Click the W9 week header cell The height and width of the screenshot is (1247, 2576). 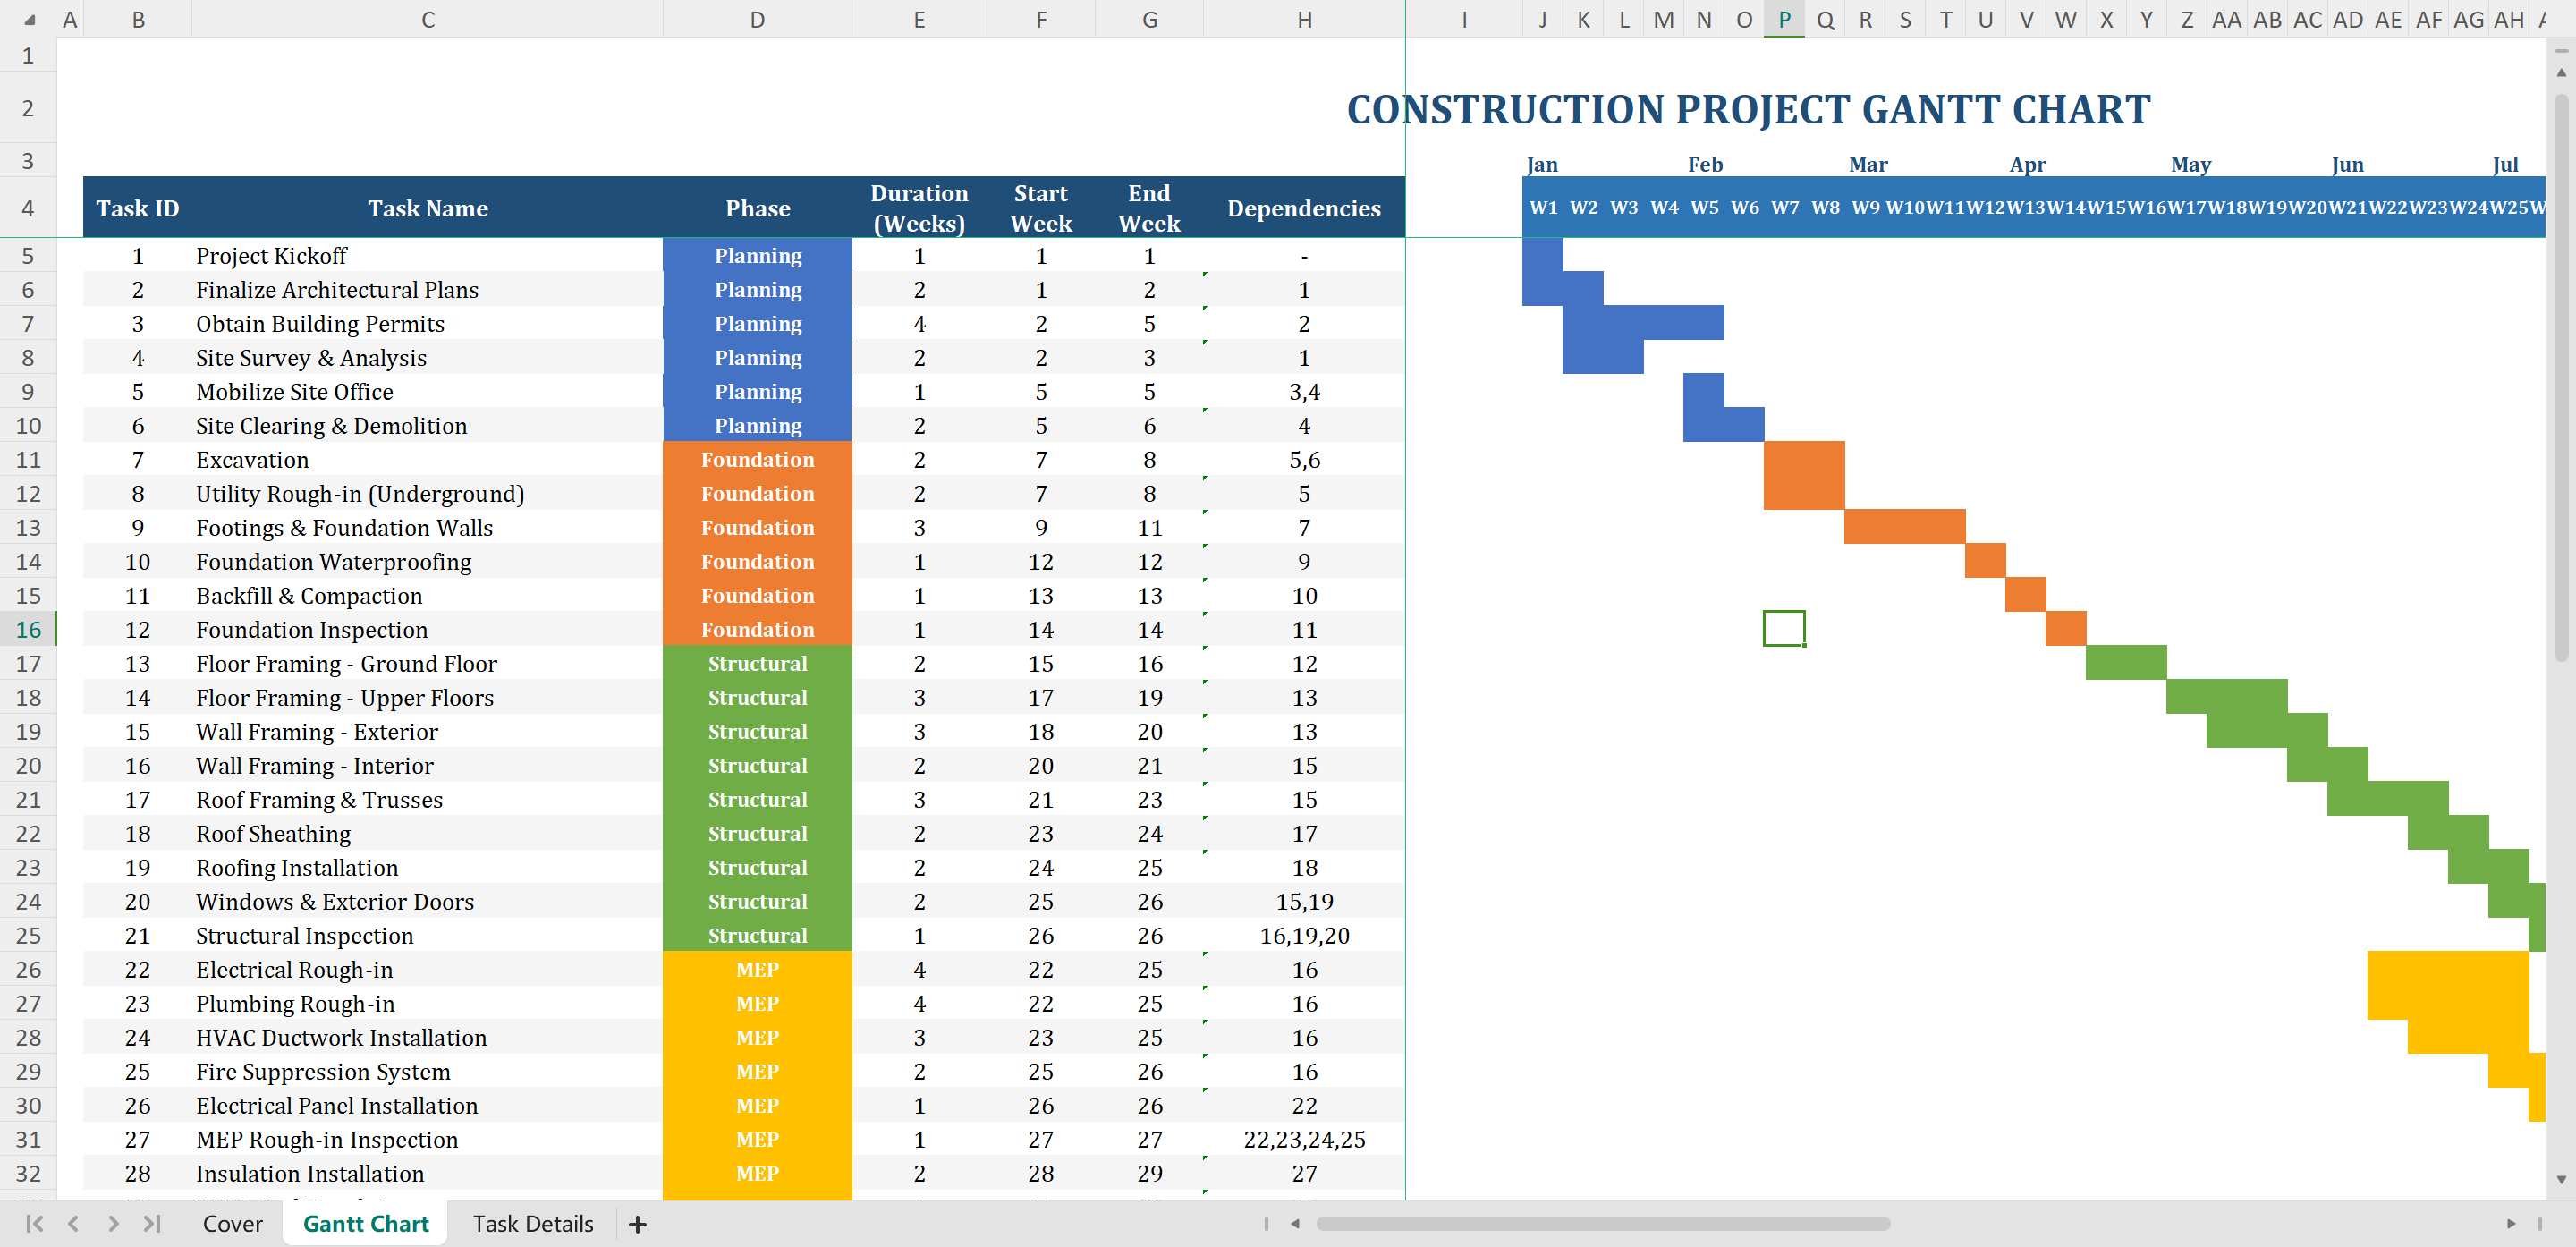(x=1865, y=208)
